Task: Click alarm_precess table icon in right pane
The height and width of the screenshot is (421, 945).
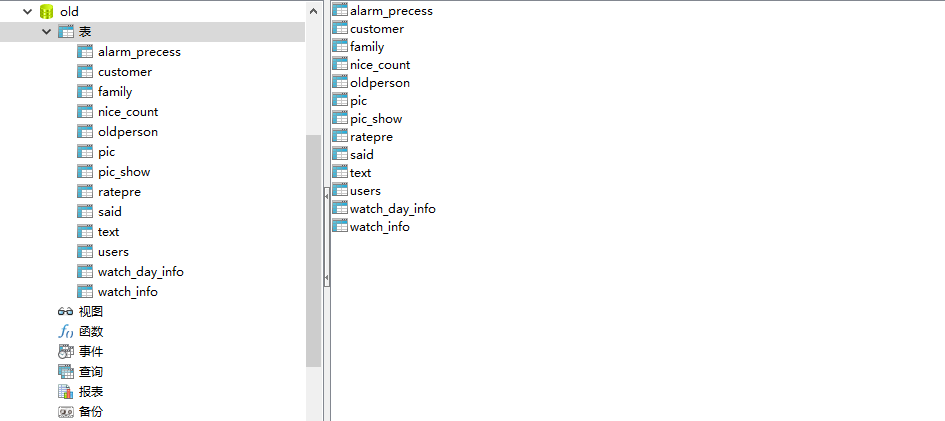Action: pyautogui.click(x=340, y=10)
